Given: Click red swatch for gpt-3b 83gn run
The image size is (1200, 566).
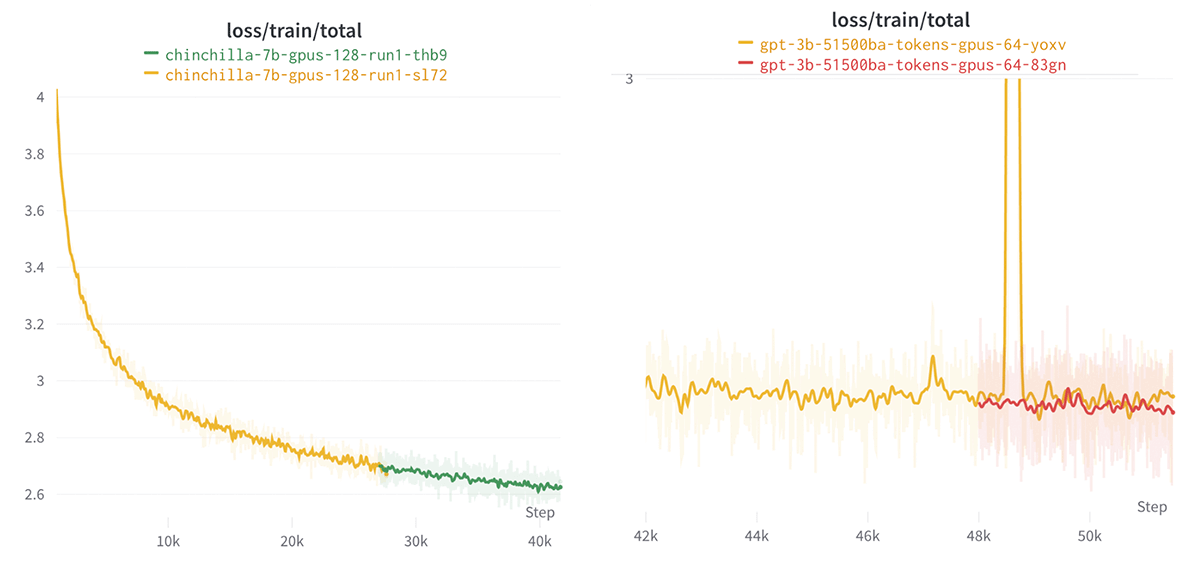Looking at the screenshot, I should click(745, 65).
